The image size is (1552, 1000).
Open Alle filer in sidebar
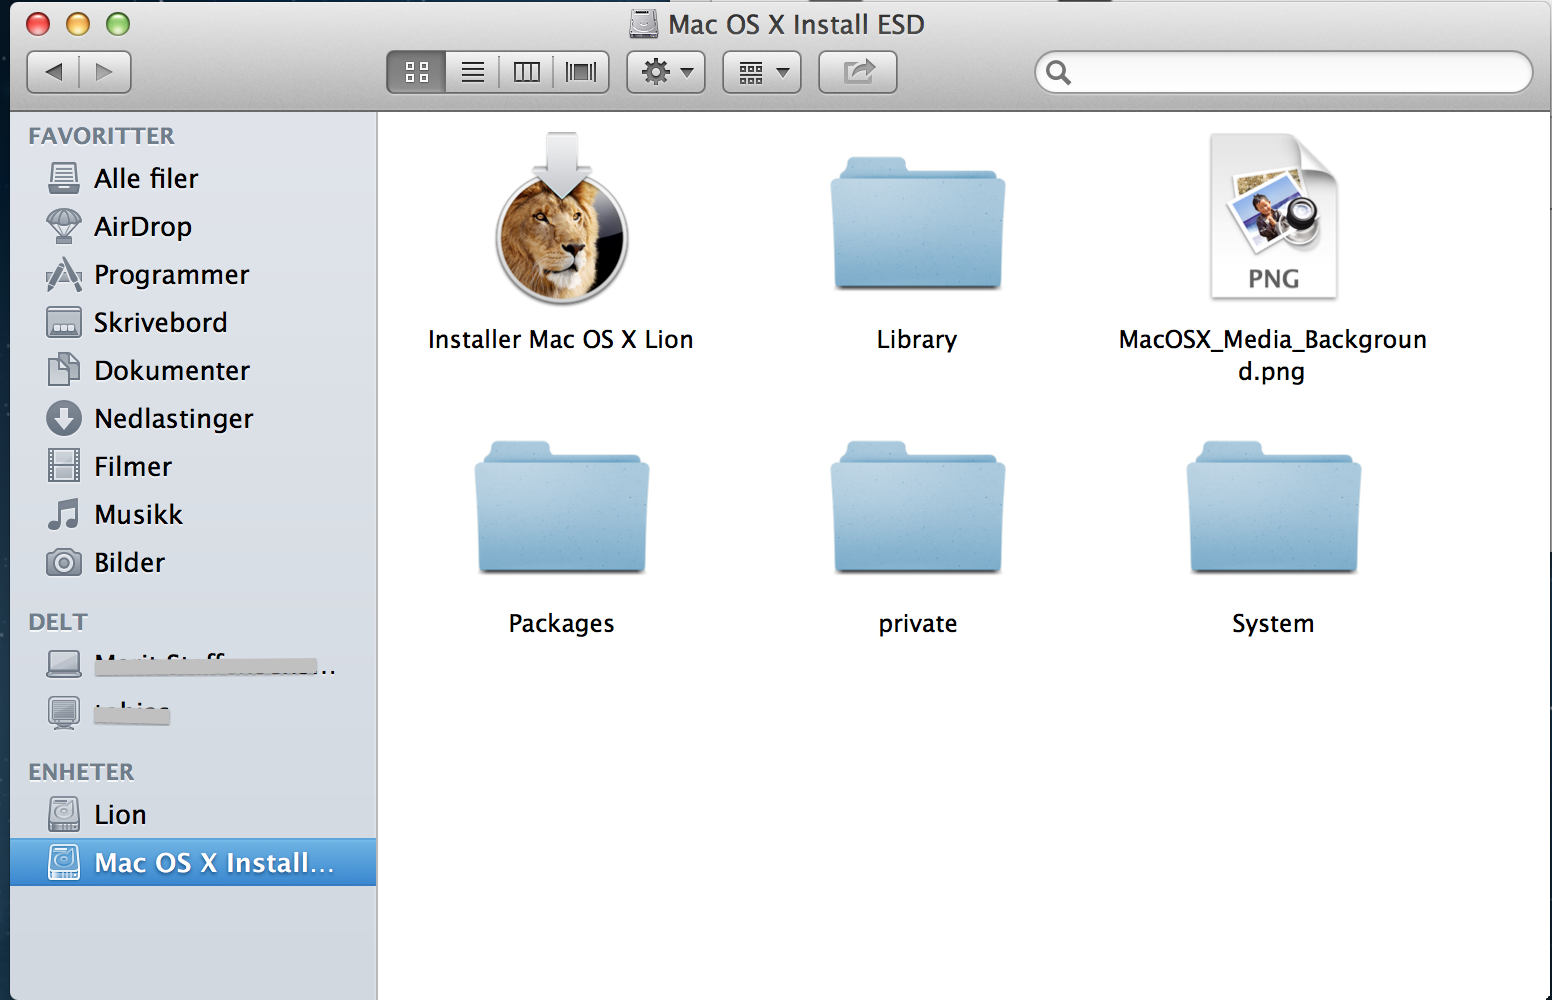click(x=193, y=178)
